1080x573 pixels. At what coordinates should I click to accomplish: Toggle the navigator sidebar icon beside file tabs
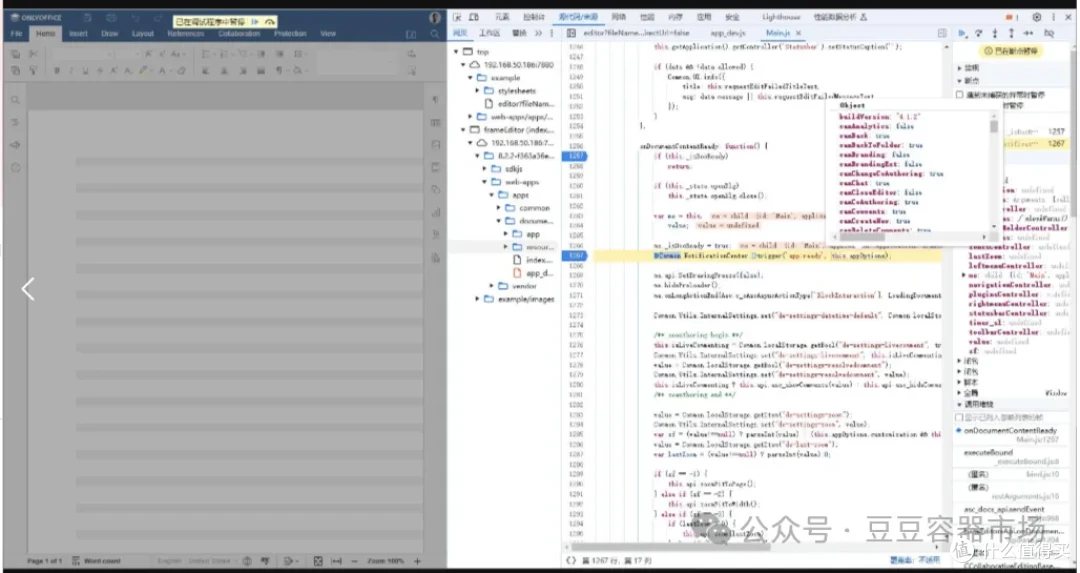pos(571,33)
